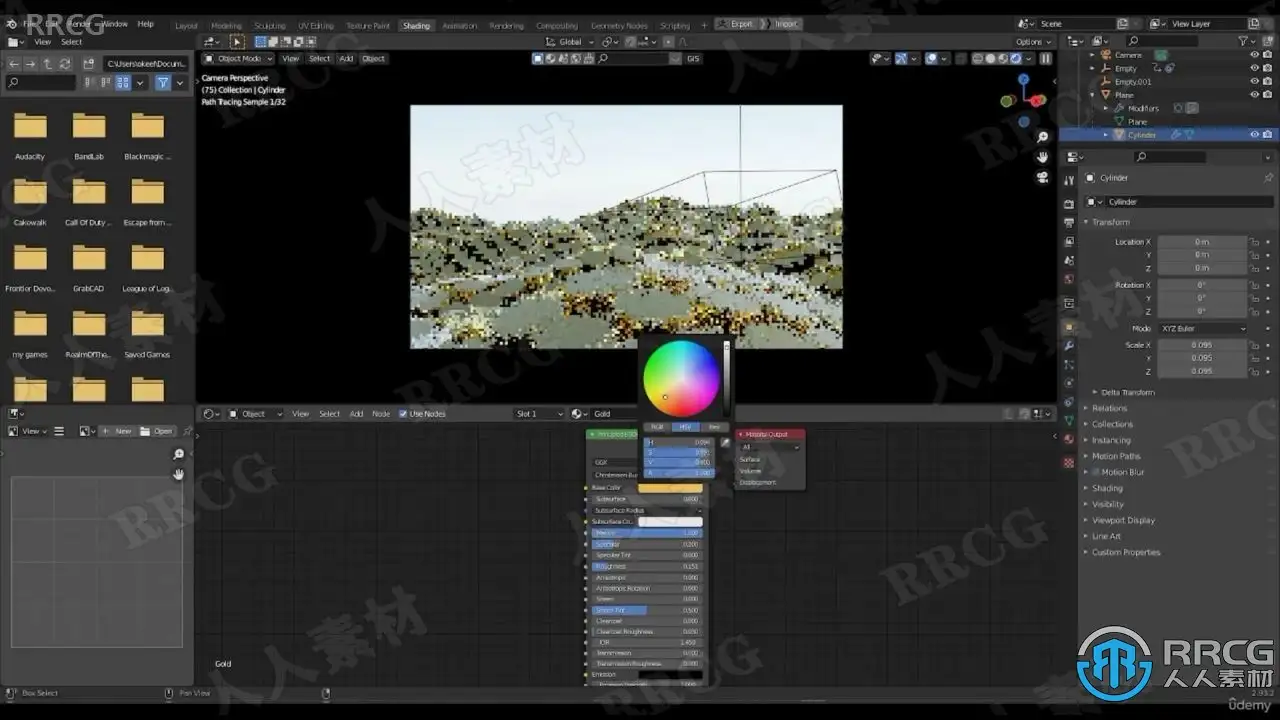This screenshot has width=1280, height=720.
Task: Switch to wireframe viewport shading
Action: pos(978,58)
